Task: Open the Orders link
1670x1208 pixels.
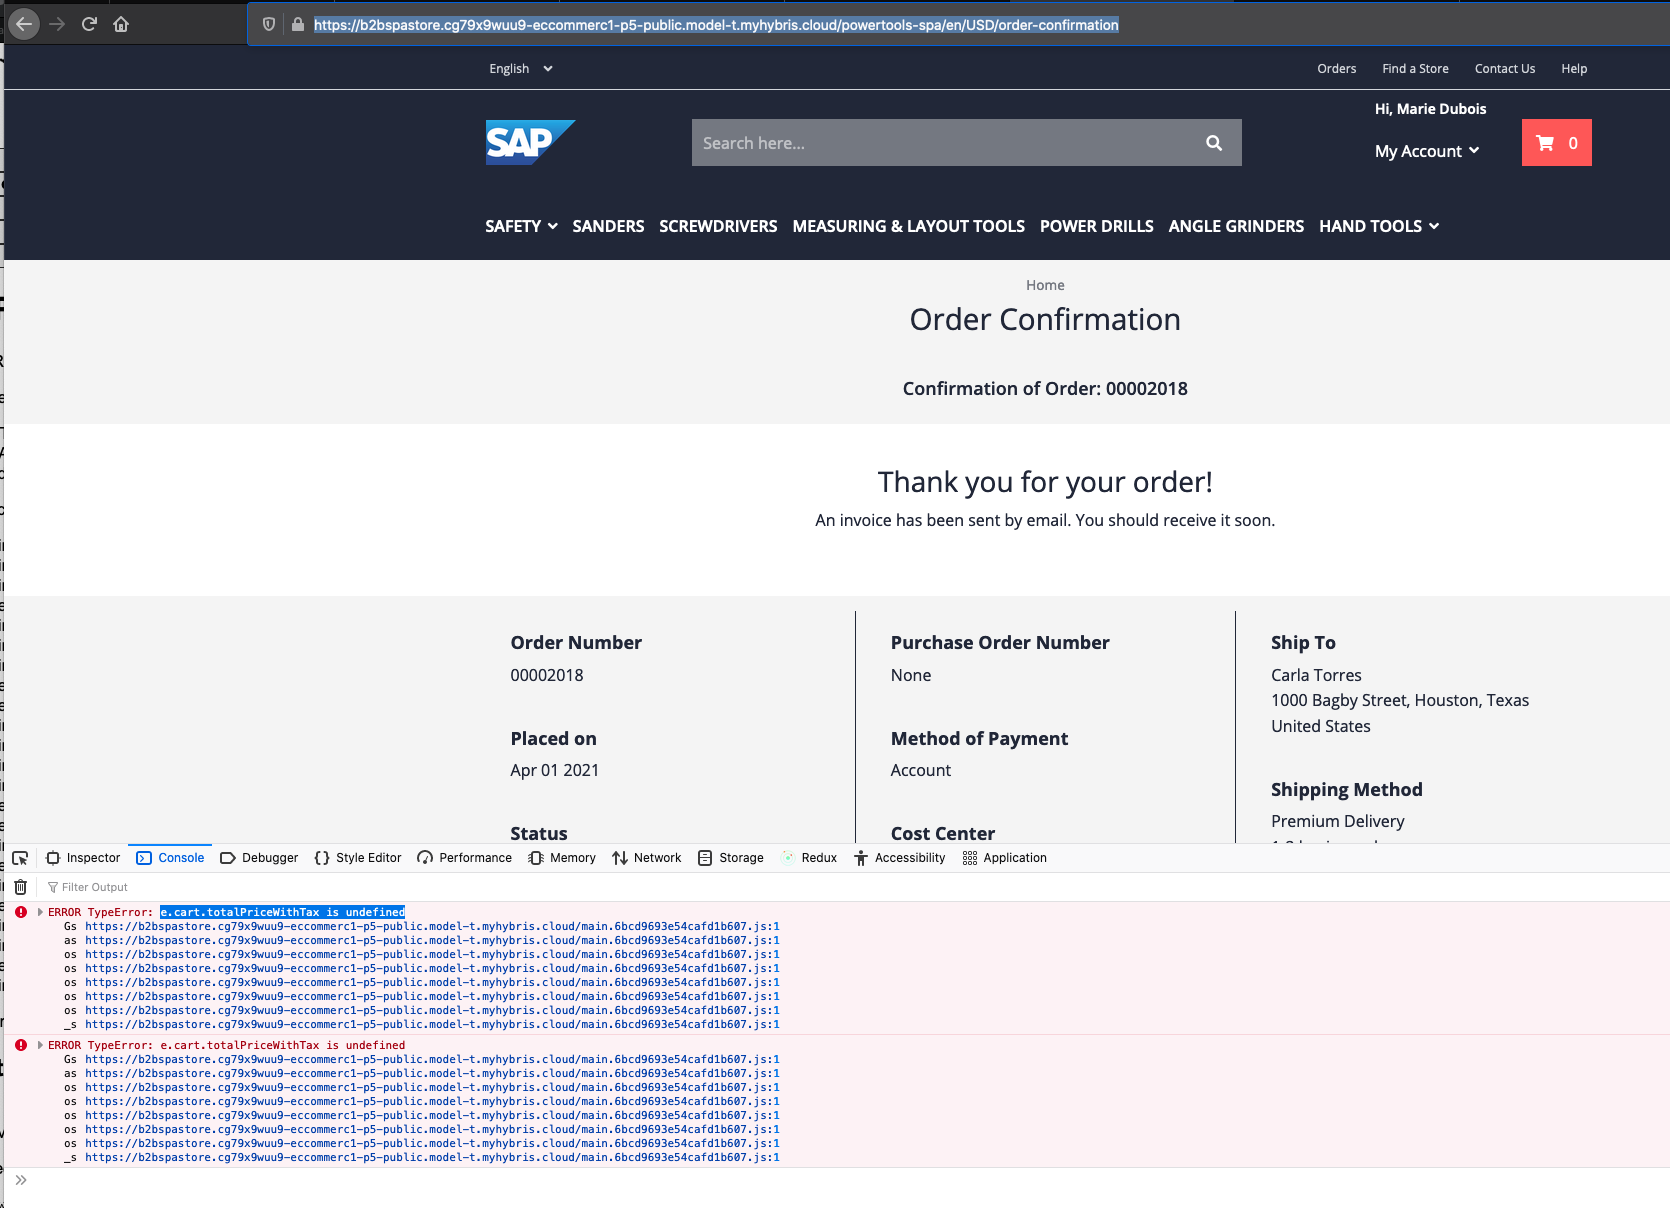Action: coord(1337,68)
